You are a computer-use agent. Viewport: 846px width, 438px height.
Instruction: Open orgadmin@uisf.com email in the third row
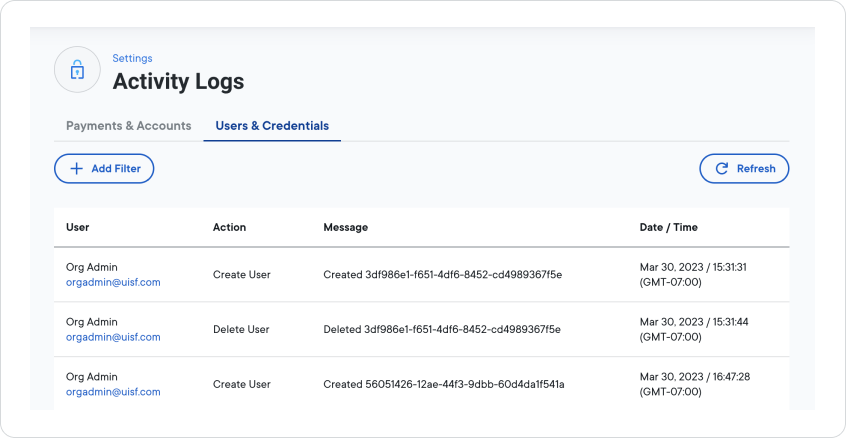(x=113, y=392)
